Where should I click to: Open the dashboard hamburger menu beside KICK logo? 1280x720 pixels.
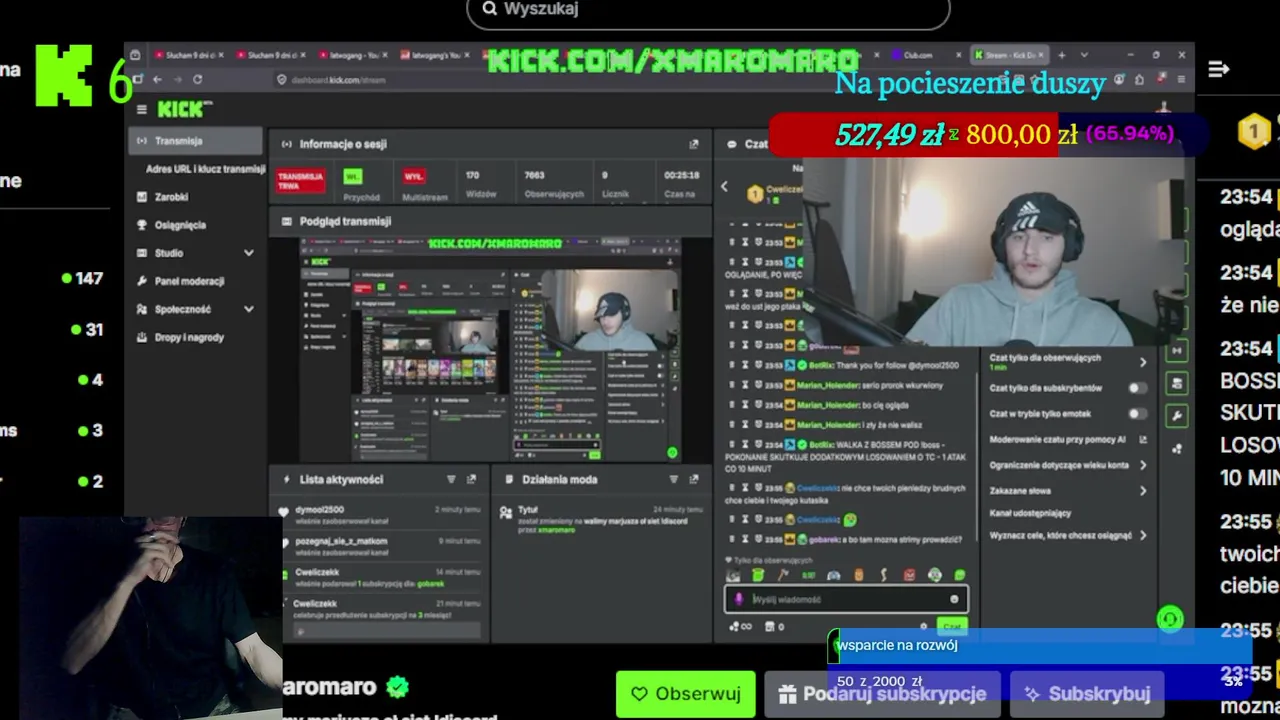tap(141, 109)
